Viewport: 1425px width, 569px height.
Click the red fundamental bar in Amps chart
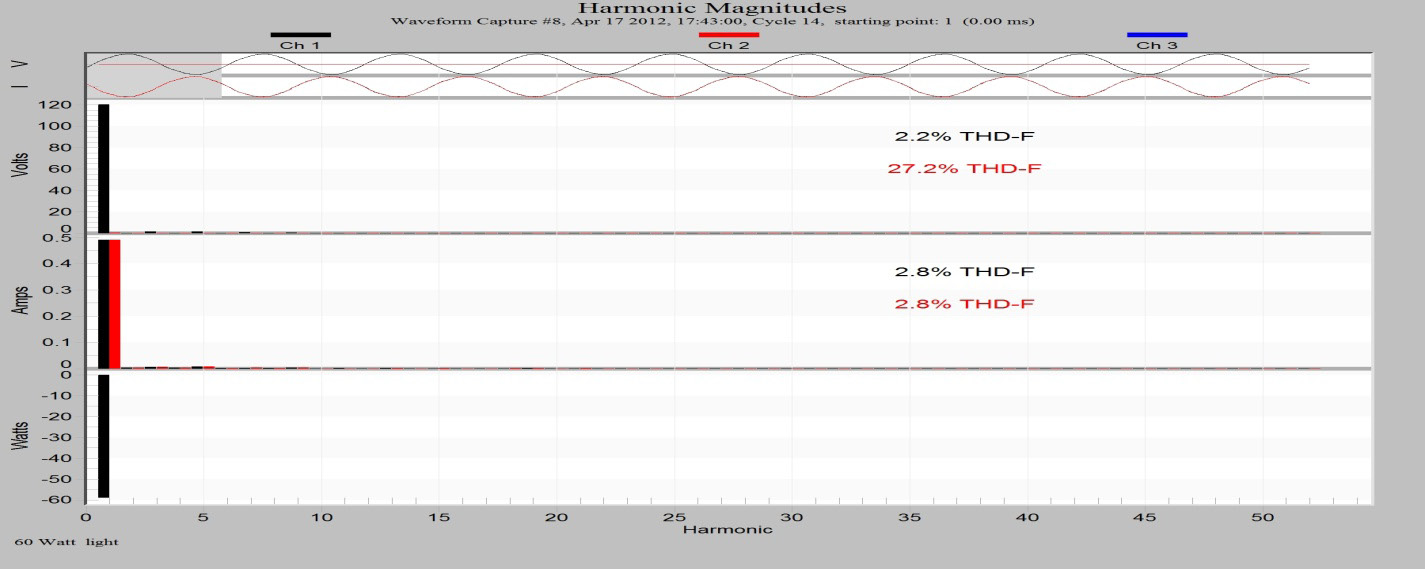pos(114,303)
